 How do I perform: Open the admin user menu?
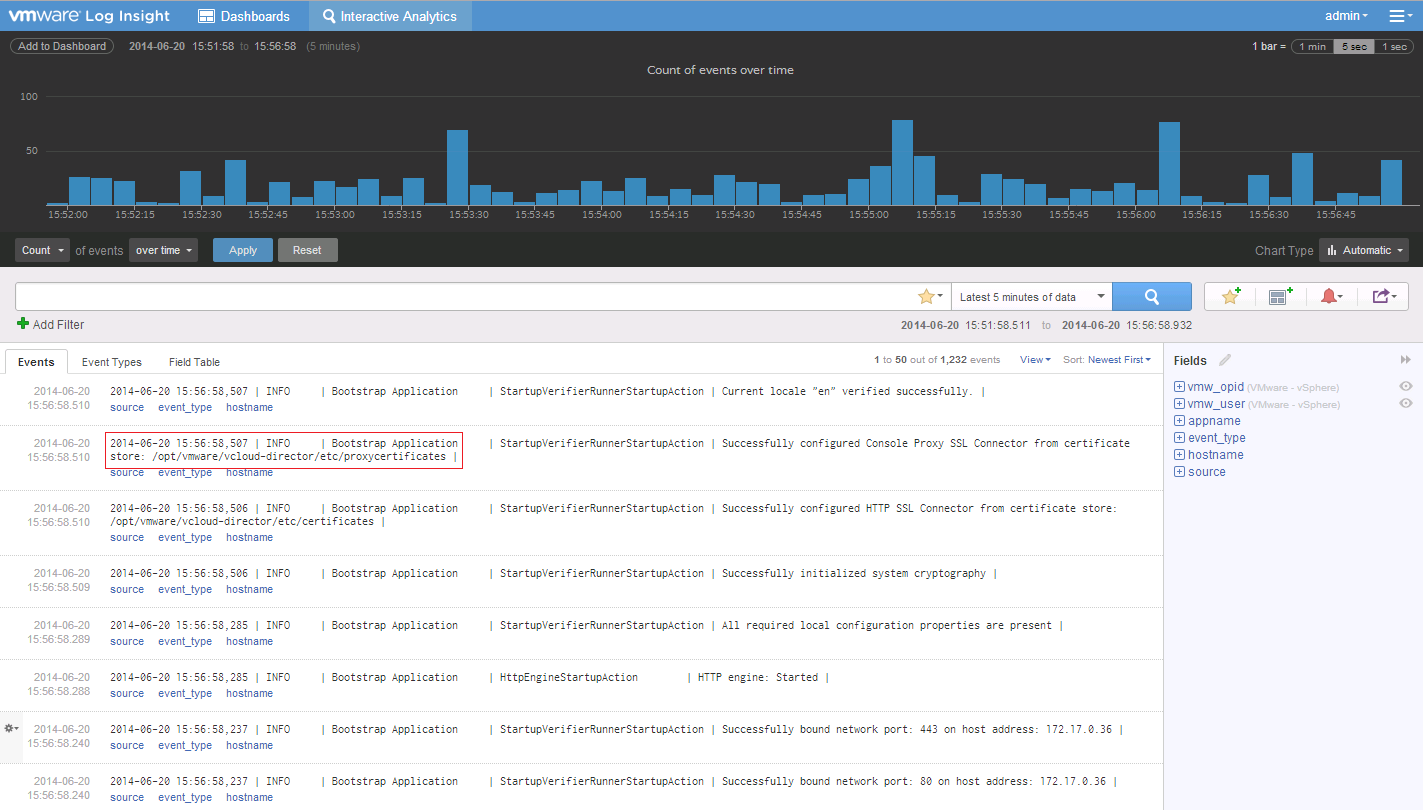tap(1346, 16)
